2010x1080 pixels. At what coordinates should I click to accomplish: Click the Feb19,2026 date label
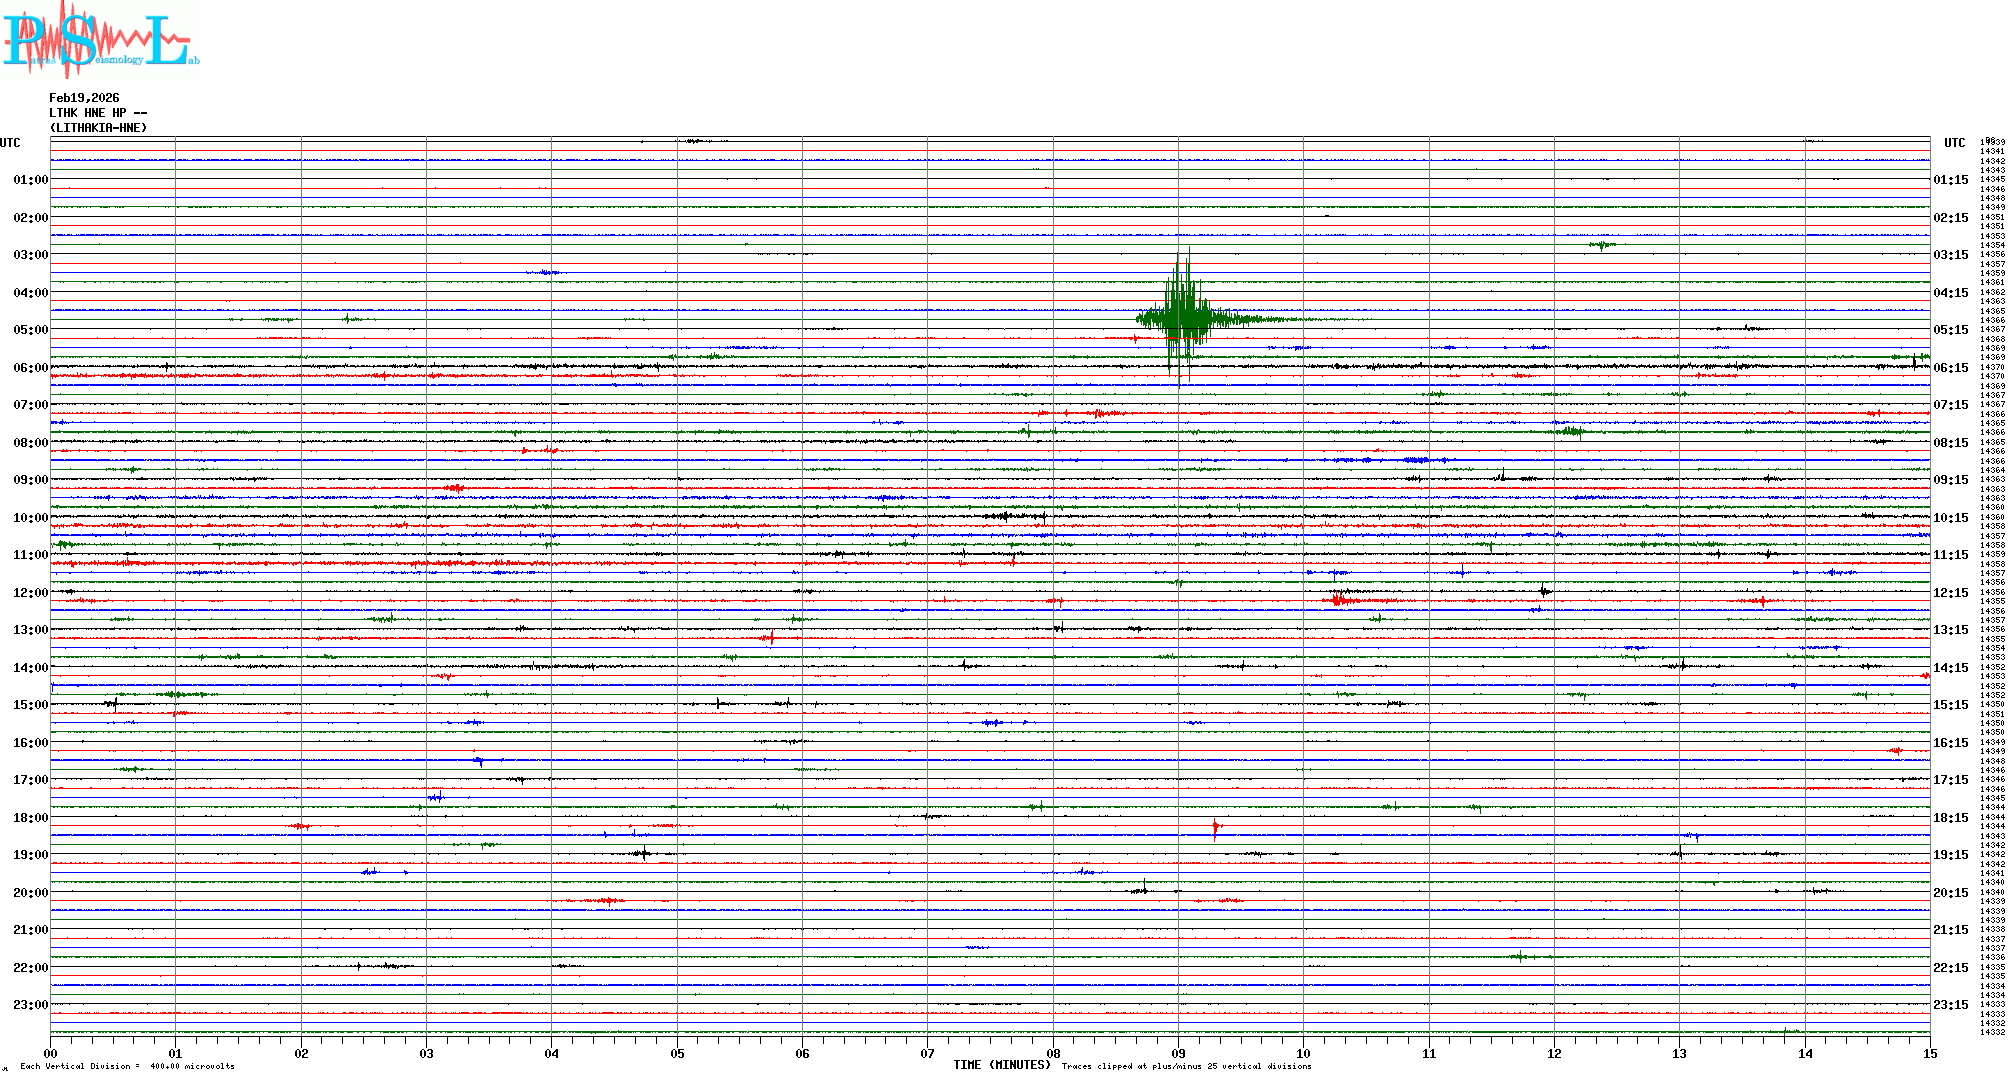[x=84, y=98]
